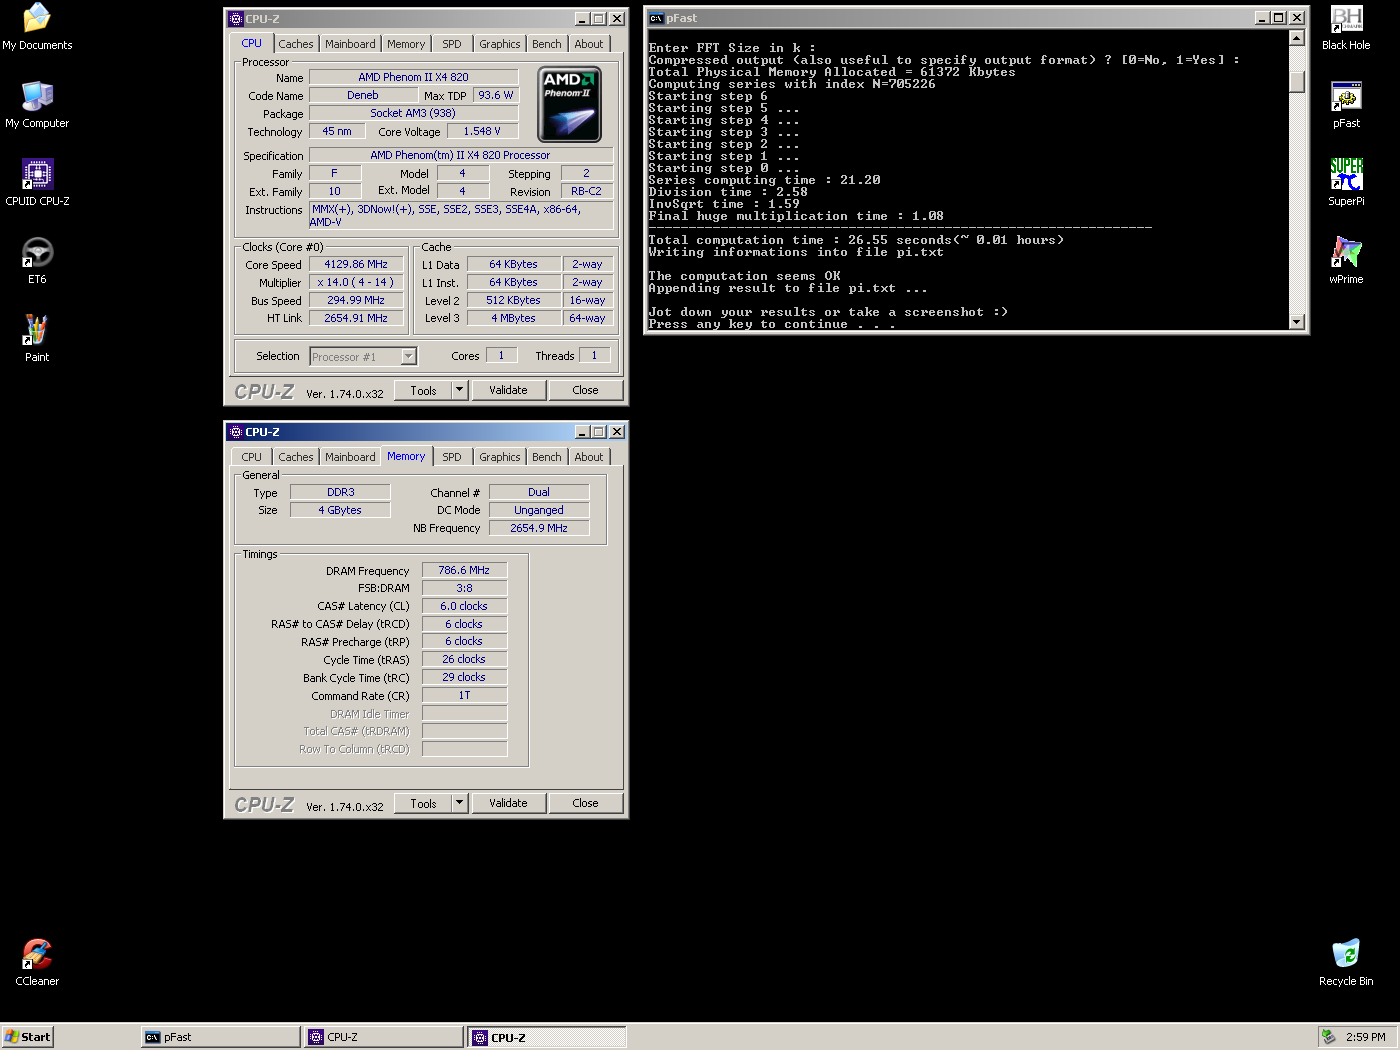Viewport: 1400px width, 1050px height.
Task: Click the AMD Phenom II X4 820 name field
Action: point(413,77)
